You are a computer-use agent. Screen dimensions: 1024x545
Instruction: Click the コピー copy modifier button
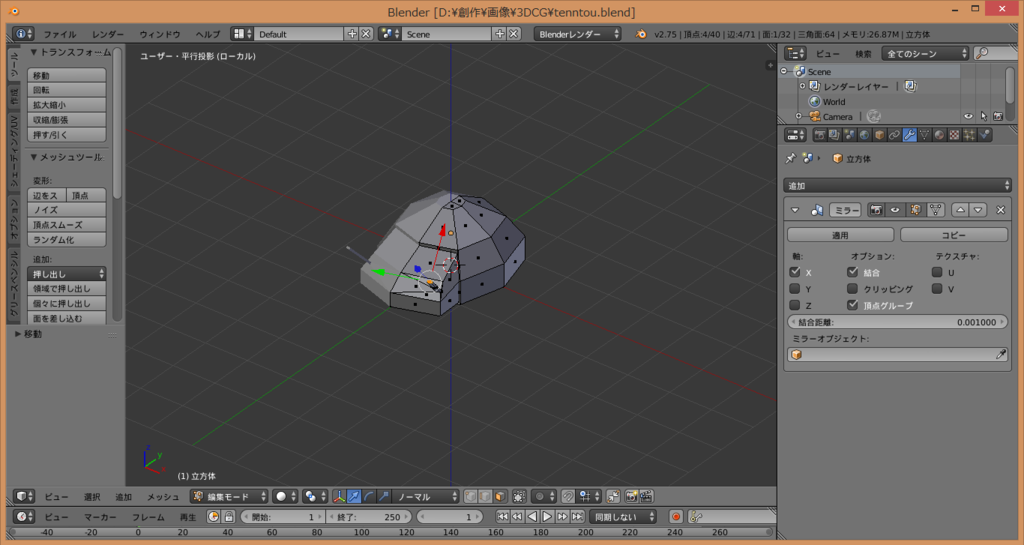953,235
